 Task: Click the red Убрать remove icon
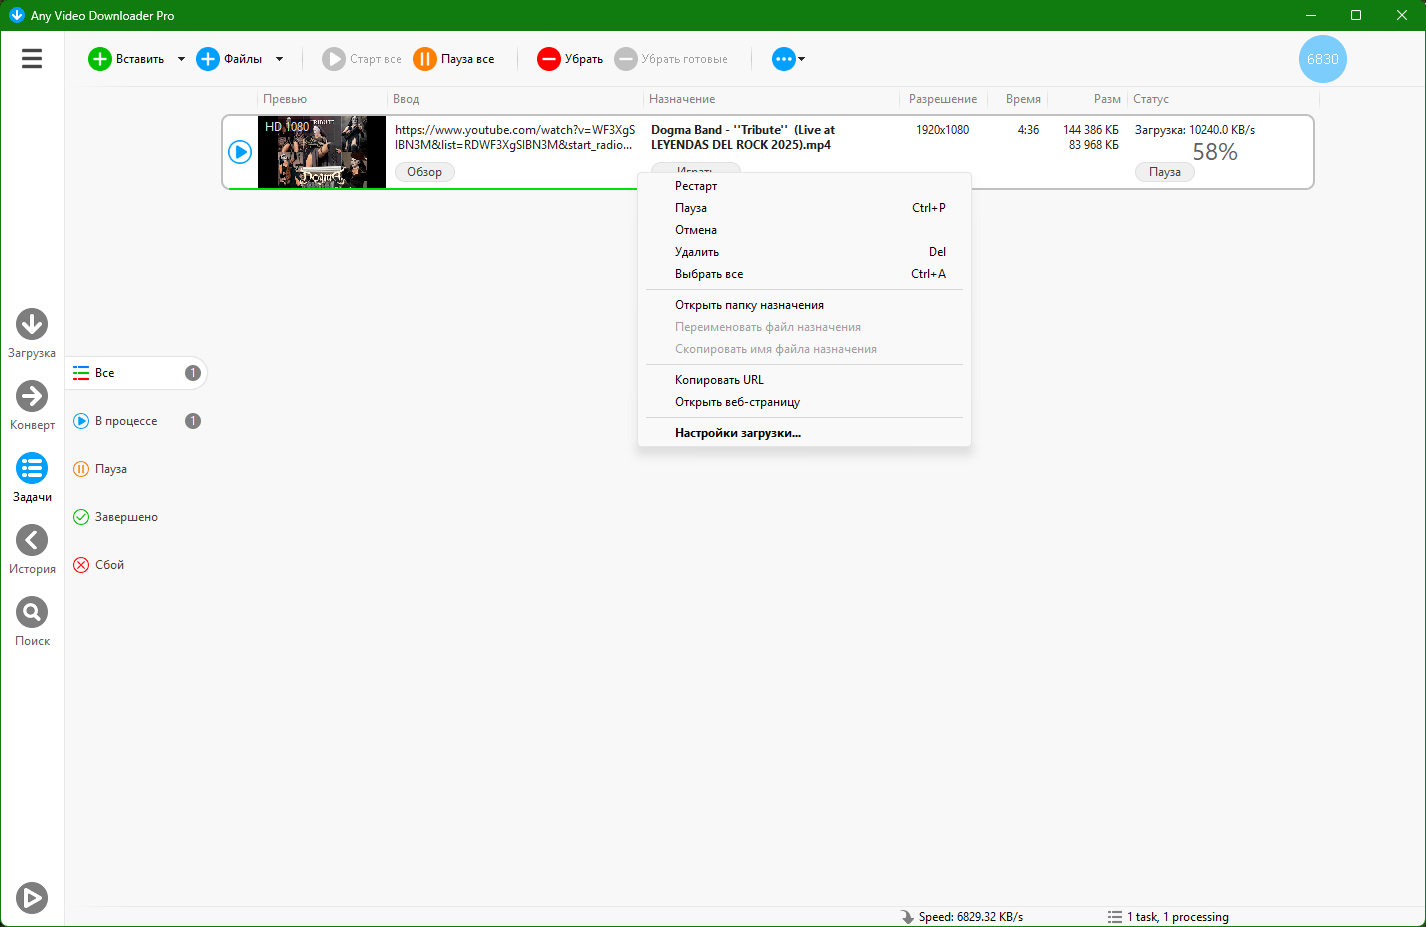pyautogui.click(x=548, y=59)
